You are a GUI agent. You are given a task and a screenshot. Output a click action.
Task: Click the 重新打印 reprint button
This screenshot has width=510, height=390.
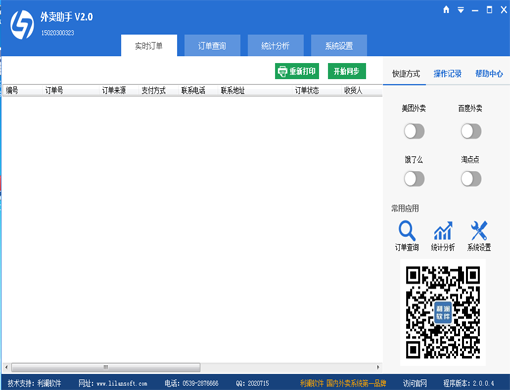(297, 71)
